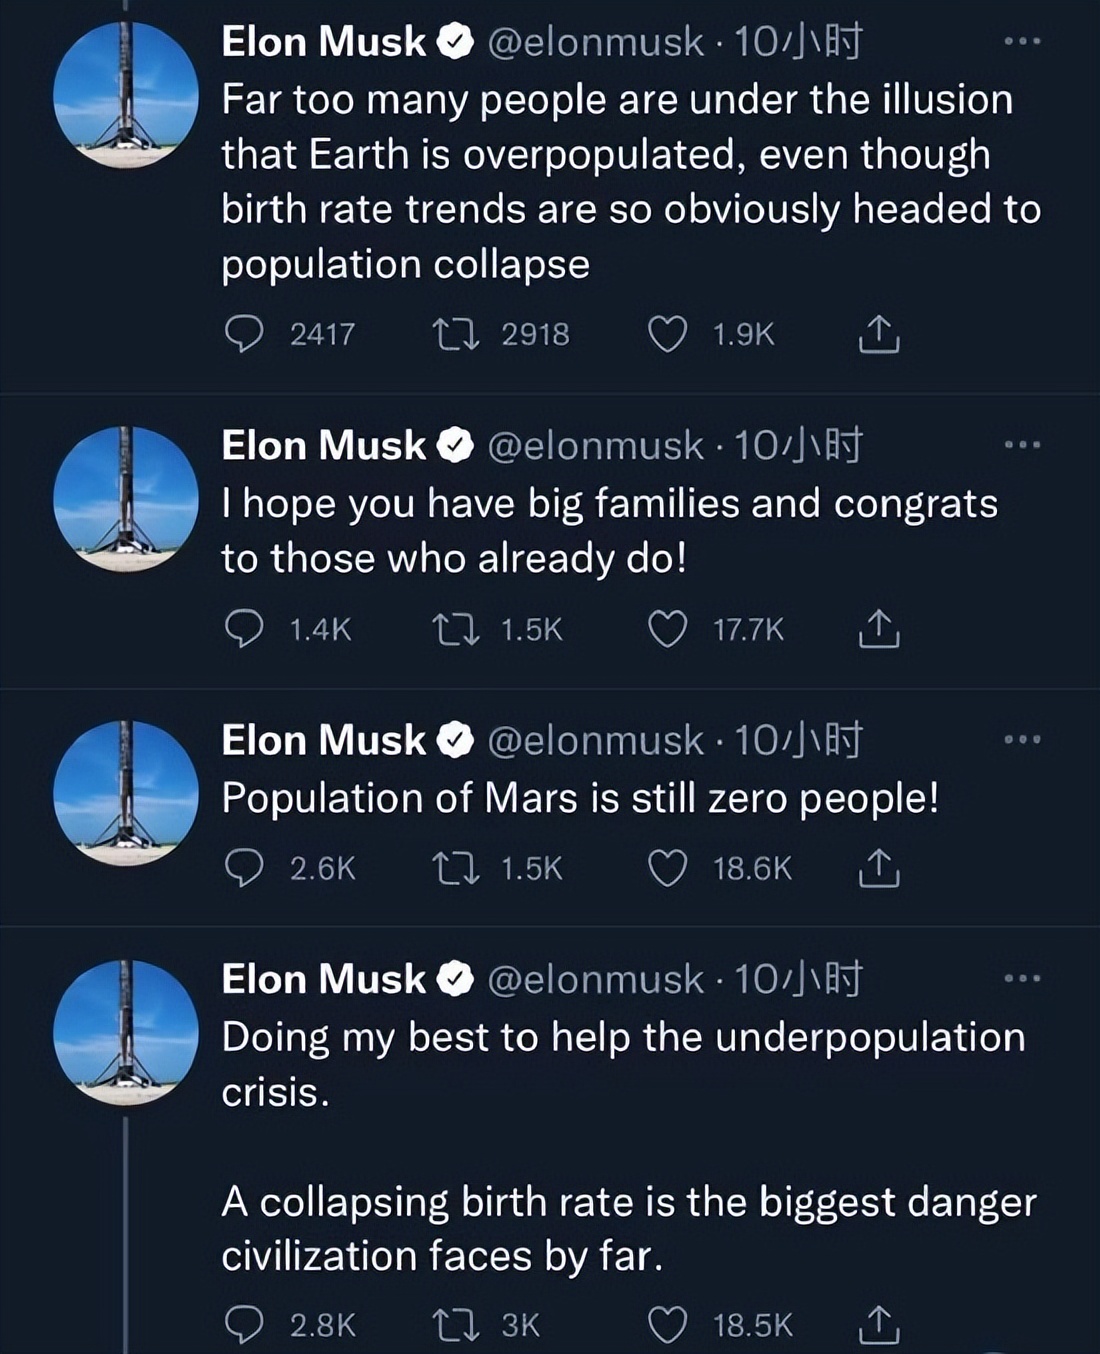Screen dimensions: 1100x1354
Task: Reply to the underpopulation crisis tweet
Action: coord(243,1325)
